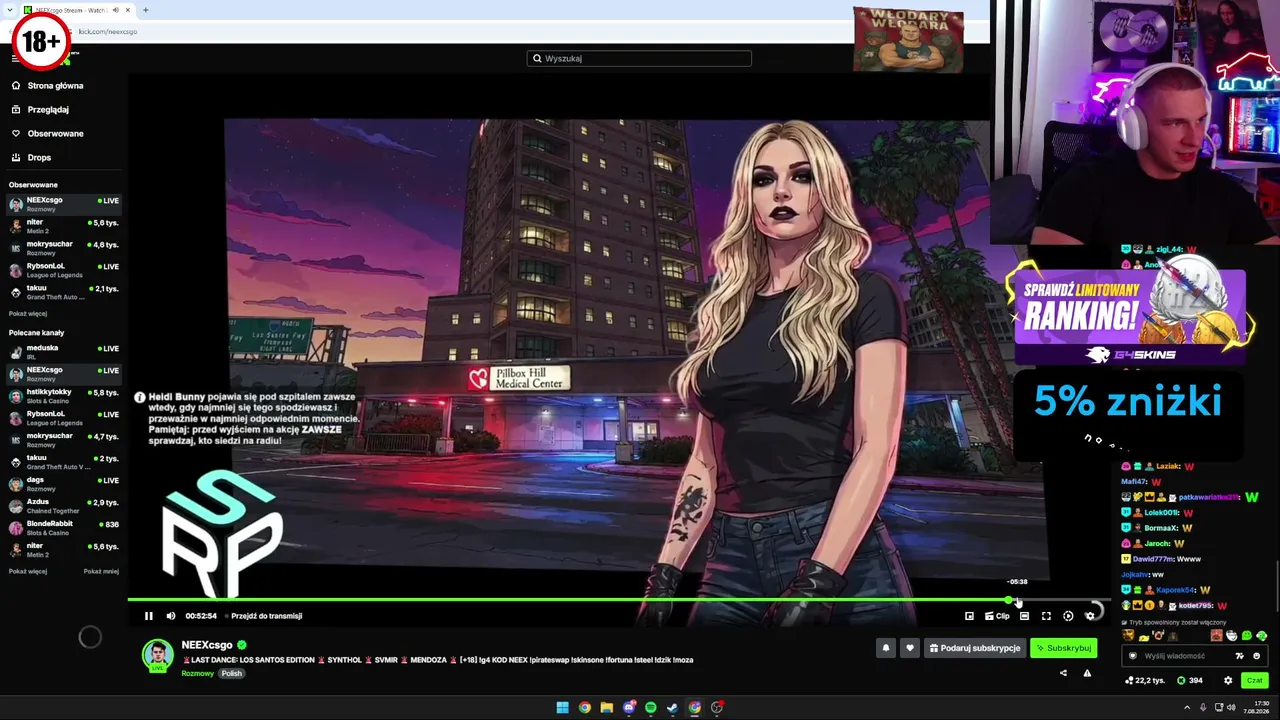Expand followed list with Pokaż więcej
Viewport: 1280px width, 720px height.
[x=28, y=314]
